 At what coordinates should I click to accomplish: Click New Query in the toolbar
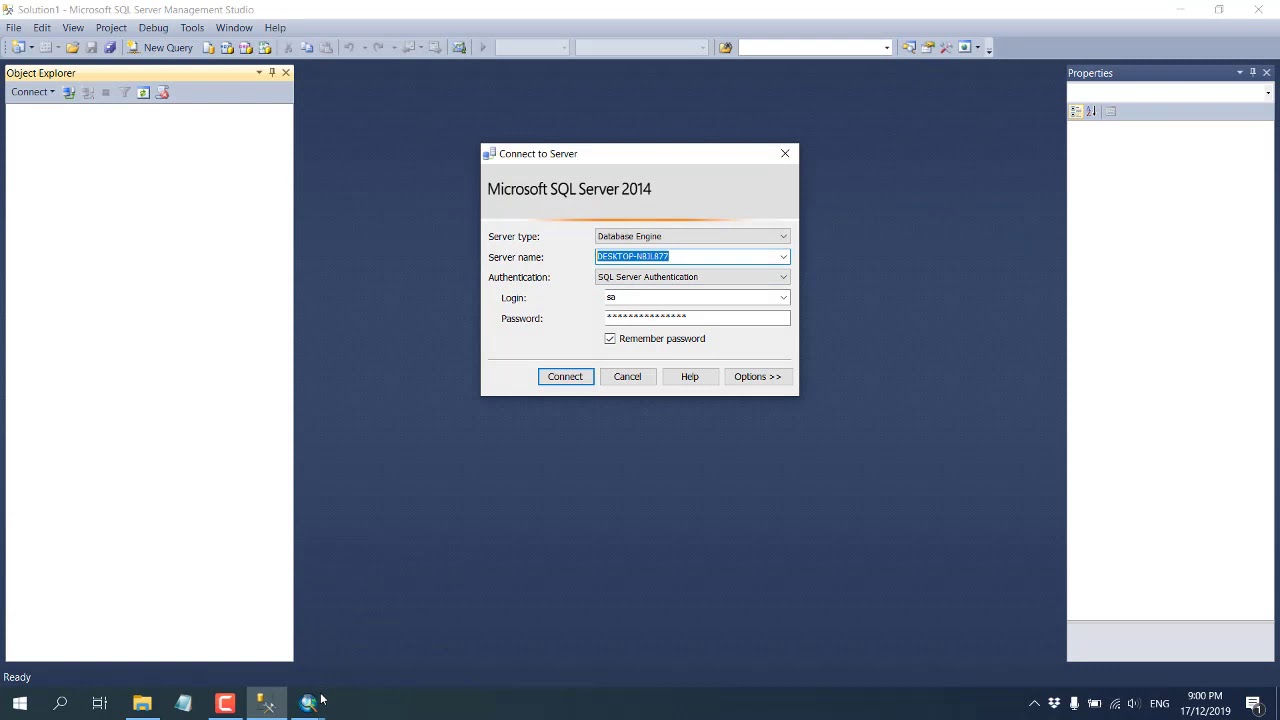click(160, 47)
